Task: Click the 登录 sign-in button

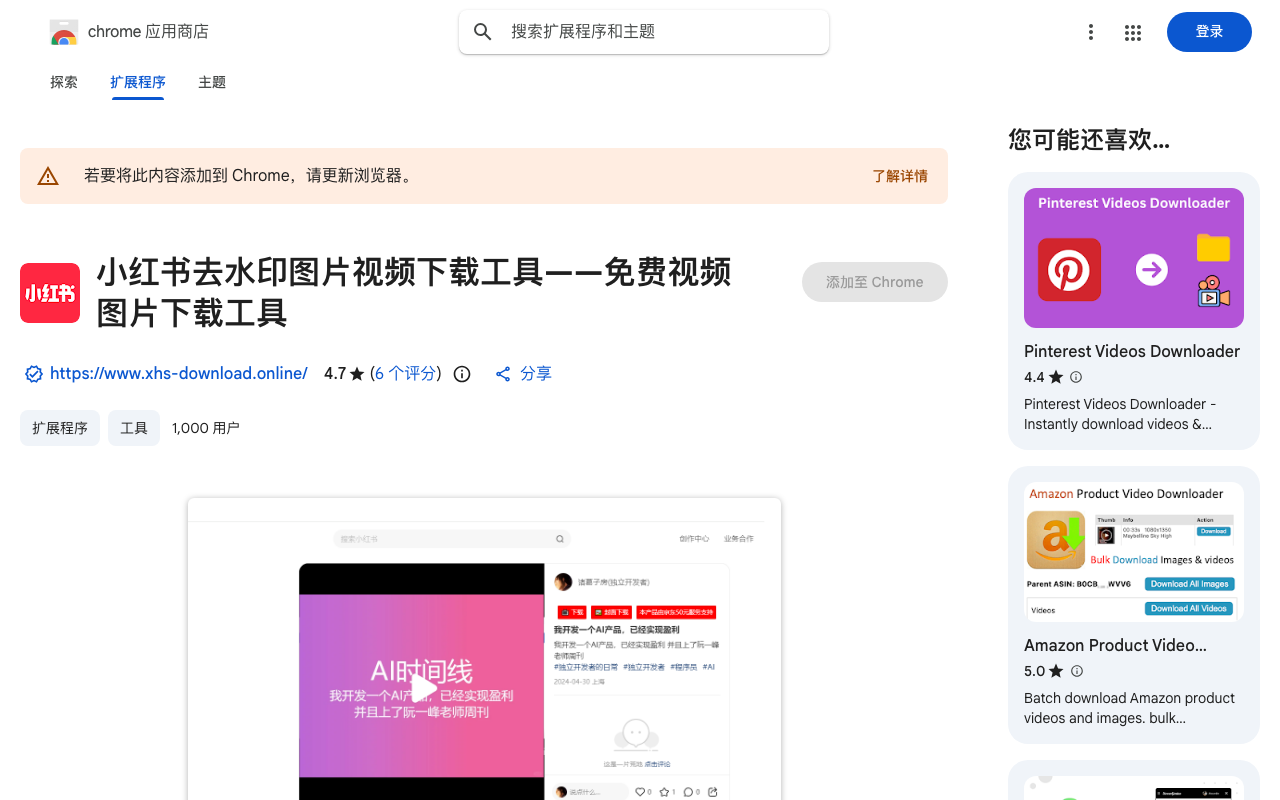Action: [1209, 32]
